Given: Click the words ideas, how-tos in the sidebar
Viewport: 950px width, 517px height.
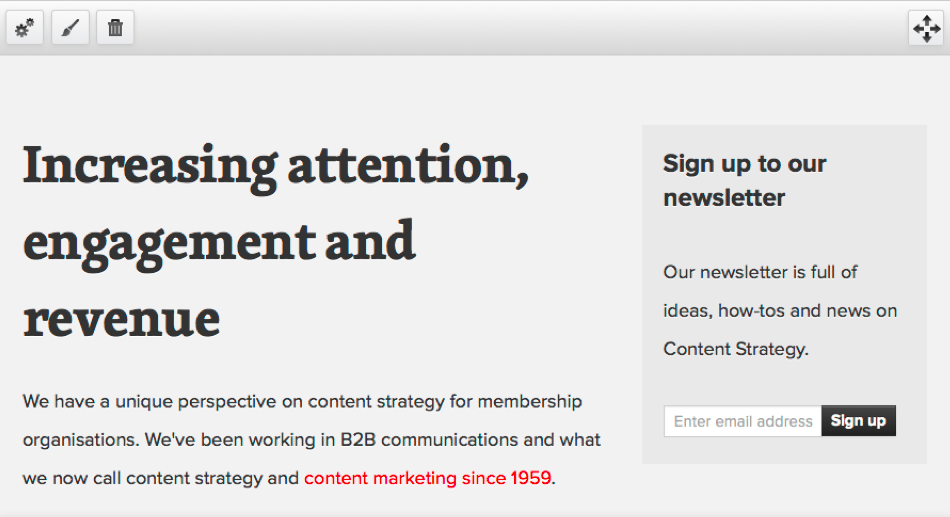Looking at the screenshot, I should point(723,311).
